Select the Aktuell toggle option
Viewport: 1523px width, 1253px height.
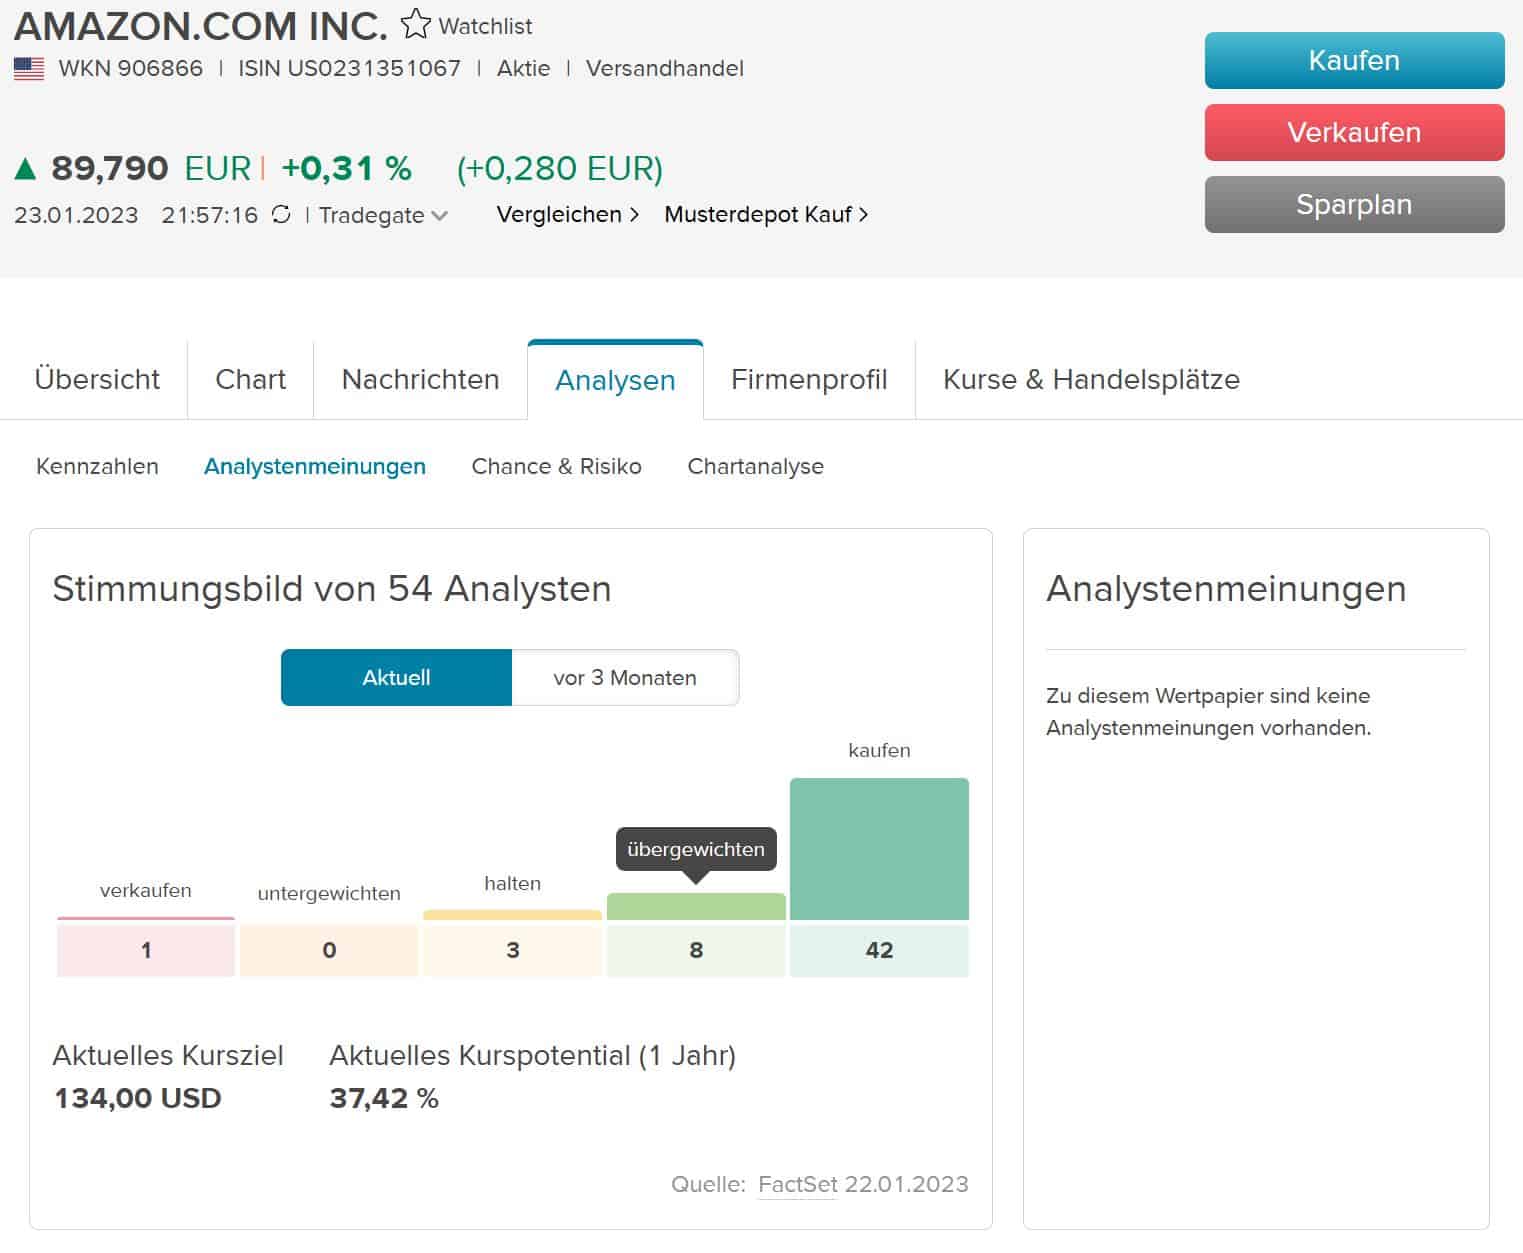[x=396, y=677]
